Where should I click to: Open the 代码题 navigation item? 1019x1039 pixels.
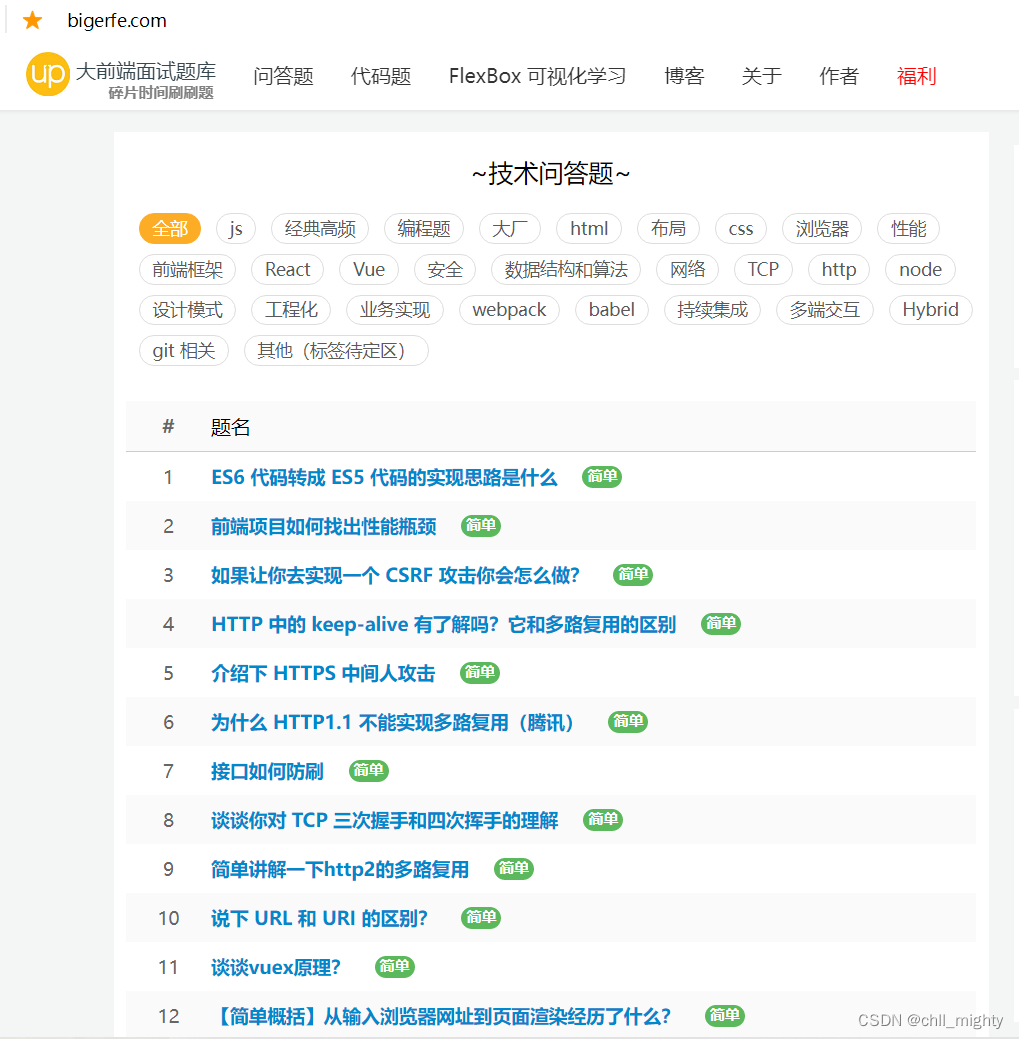[380, 76]
